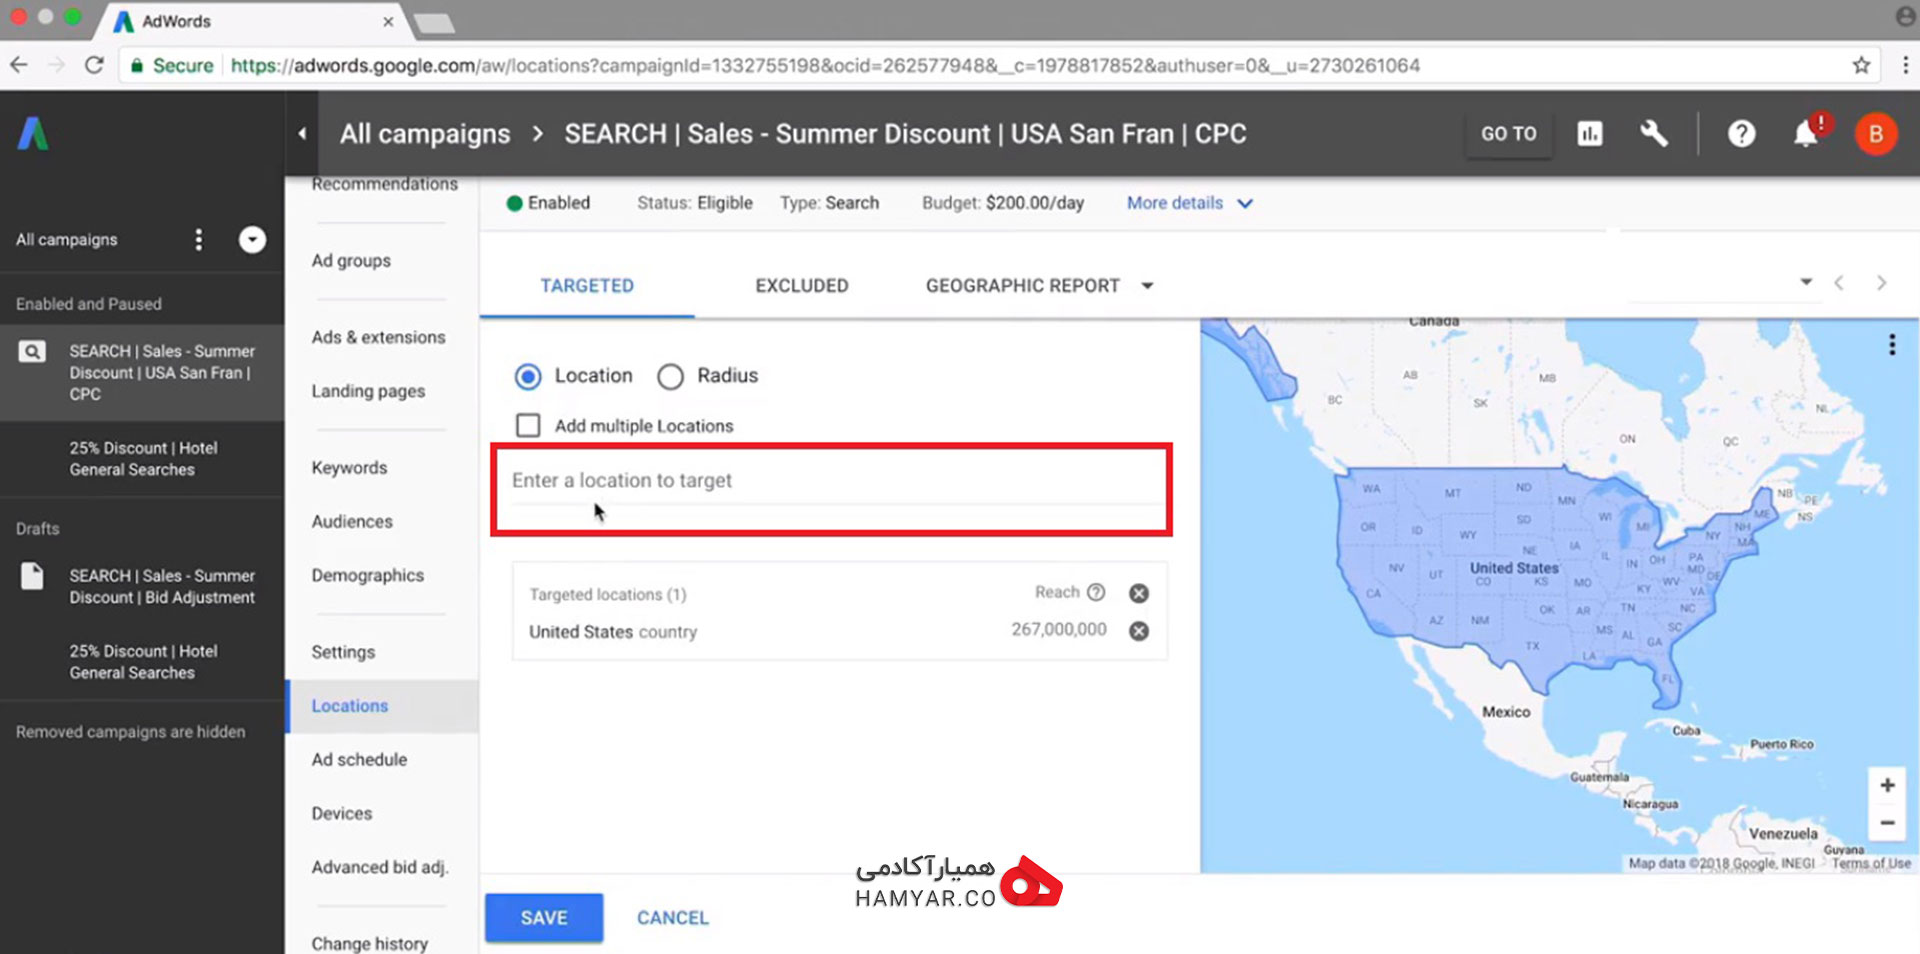Go to previous page chevron
Screen dimensions: 1920x954
(x=1839, y=283)
